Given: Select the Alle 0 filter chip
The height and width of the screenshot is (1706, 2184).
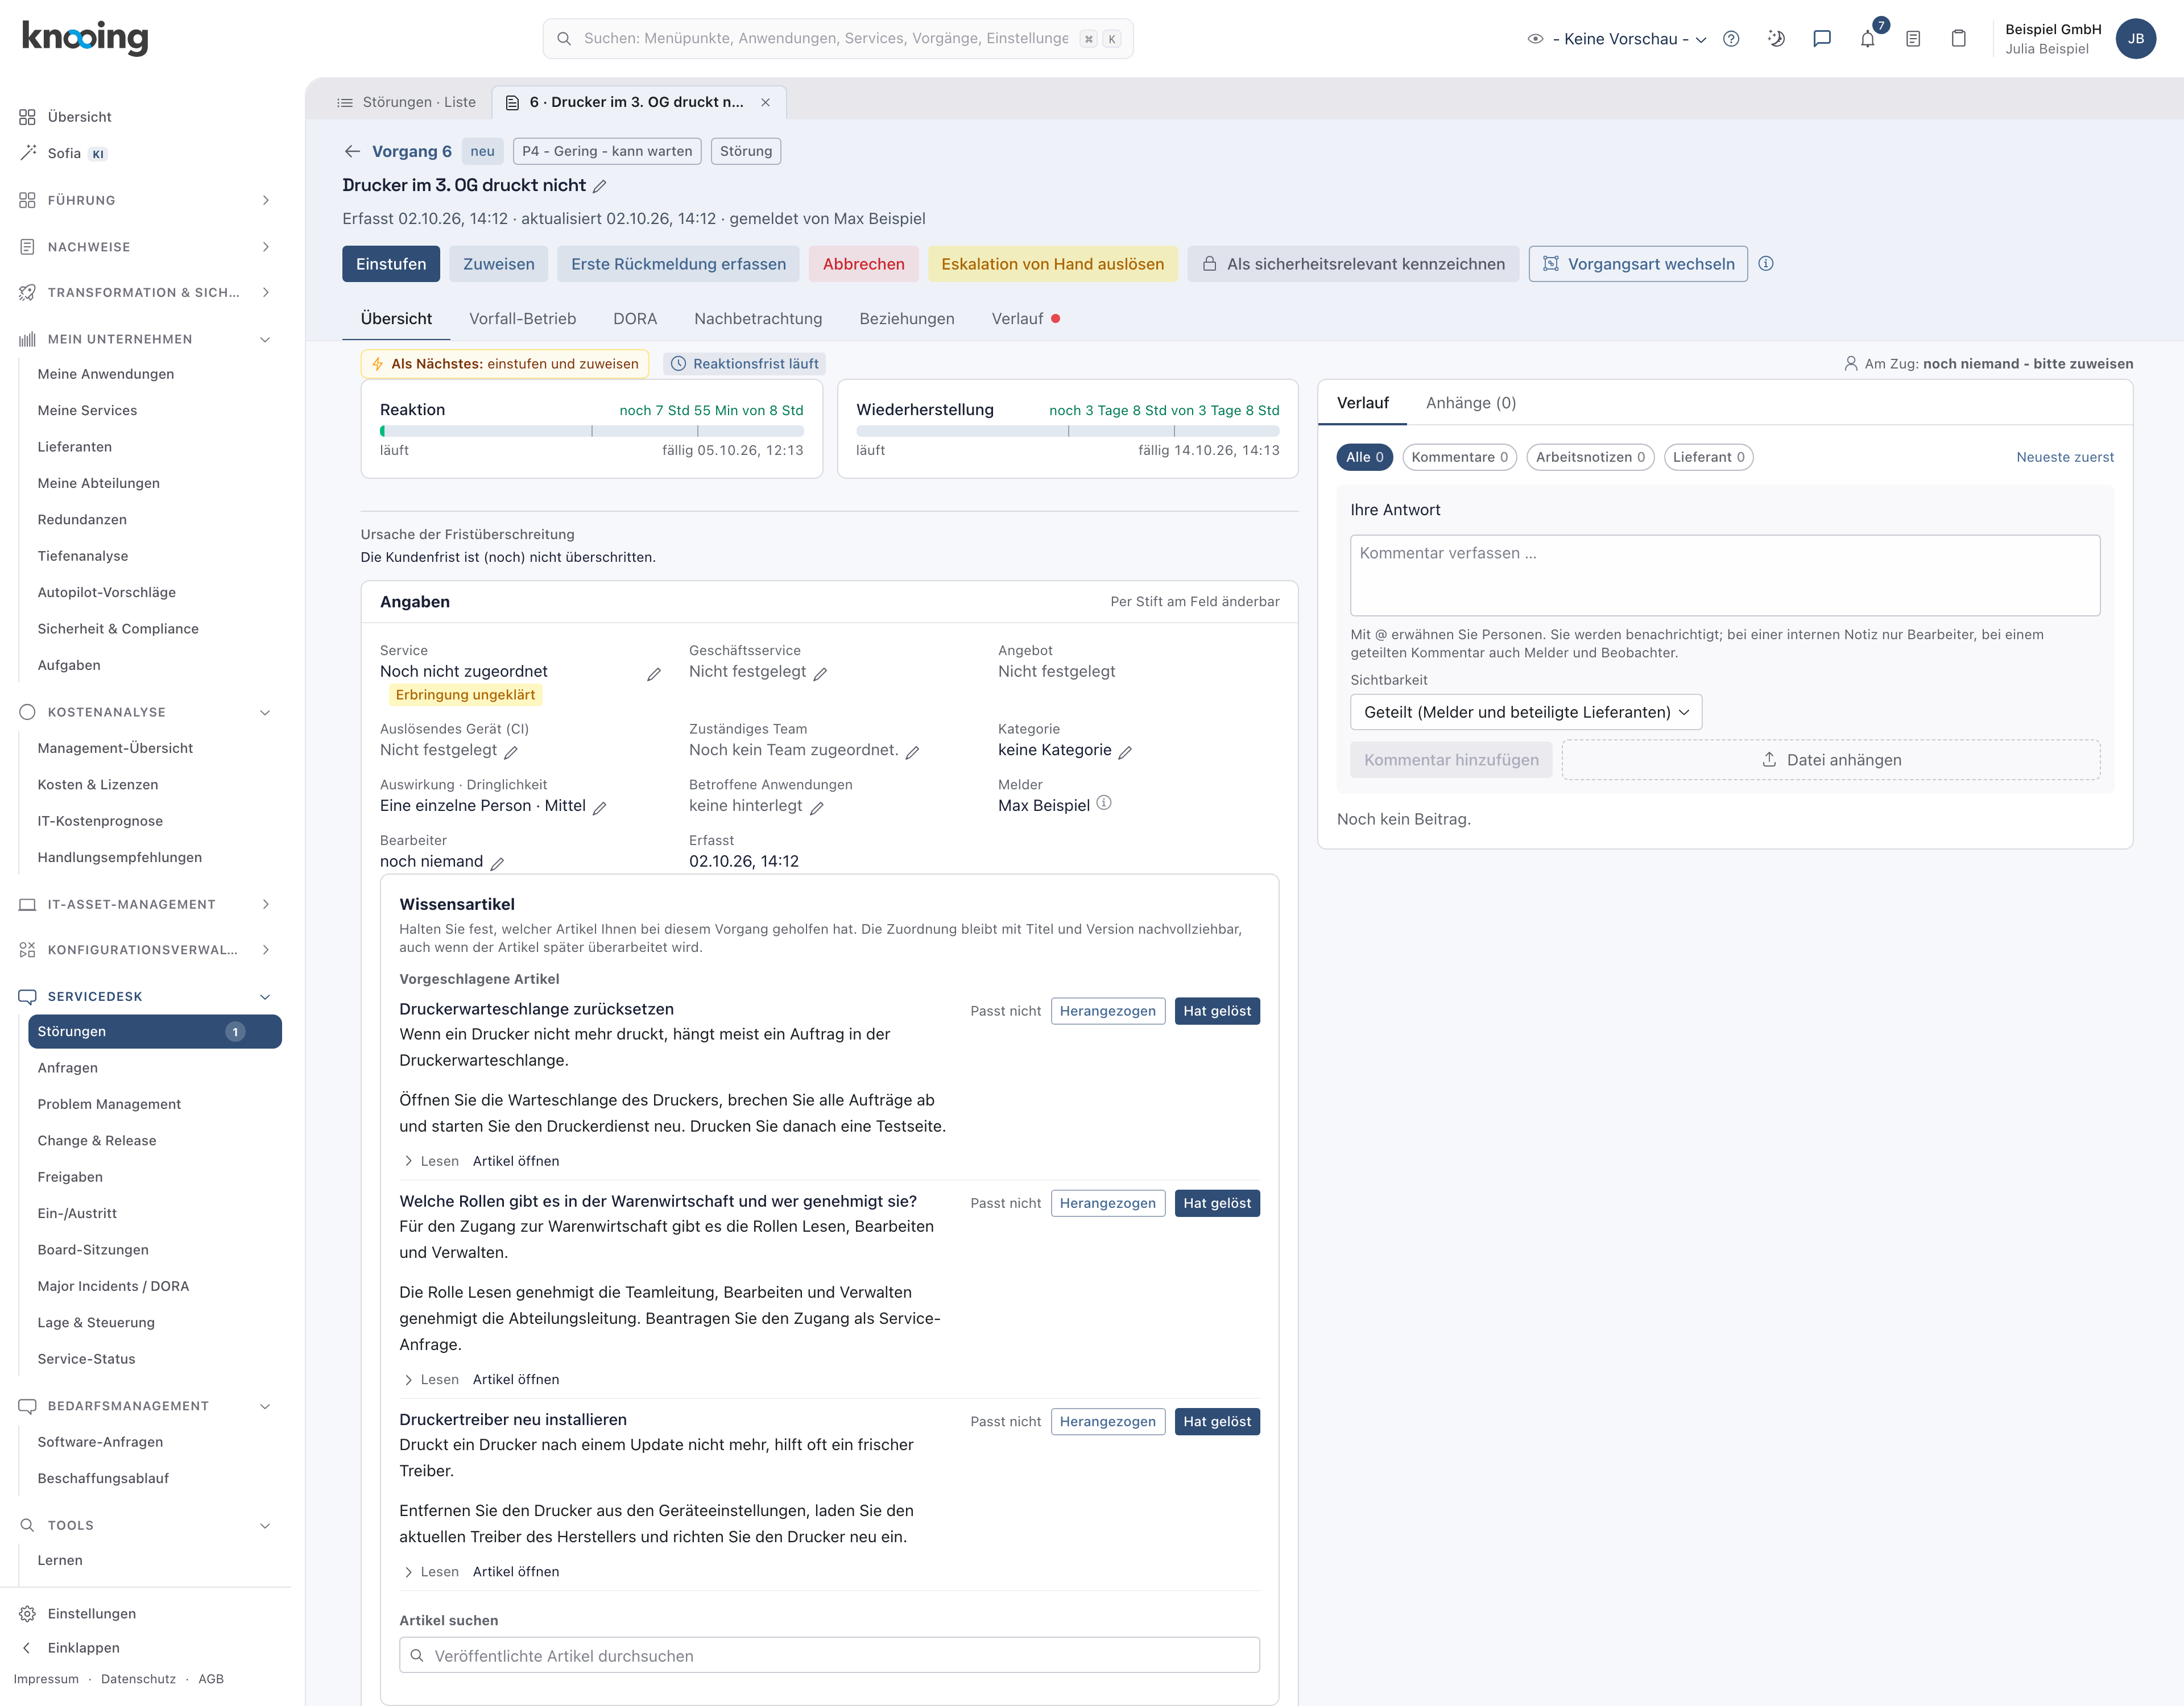Looking at the screenshot, I should click(1364, 457).
